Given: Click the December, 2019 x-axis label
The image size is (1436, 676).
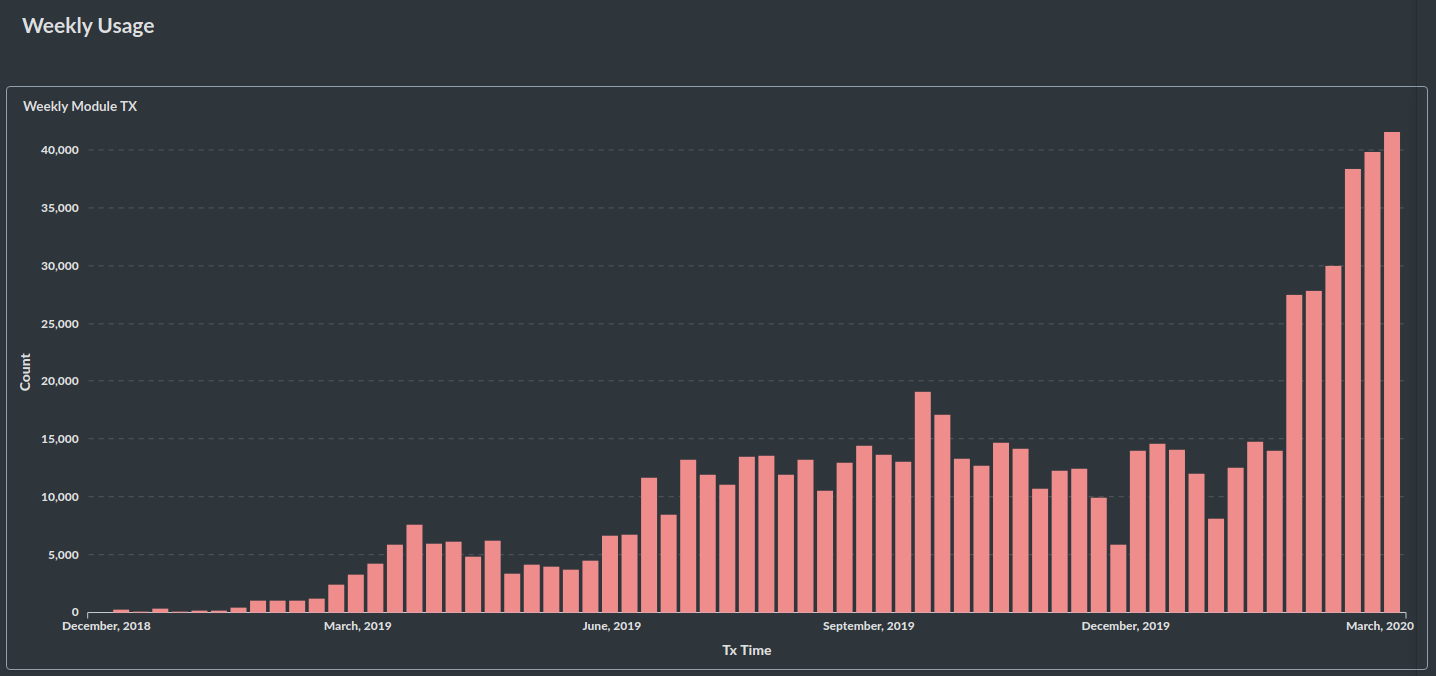Looking at the screenshot, I should [x=1126, y=626].
